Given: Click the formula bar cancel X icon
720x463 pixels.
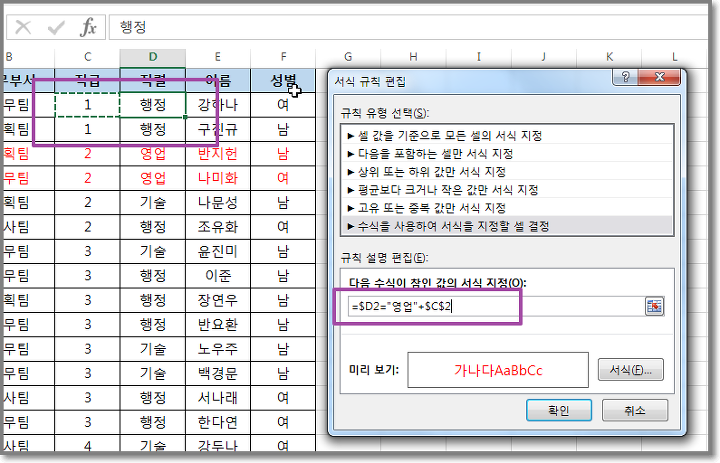Looking at the screenshot, I should (x=23, y=28).
